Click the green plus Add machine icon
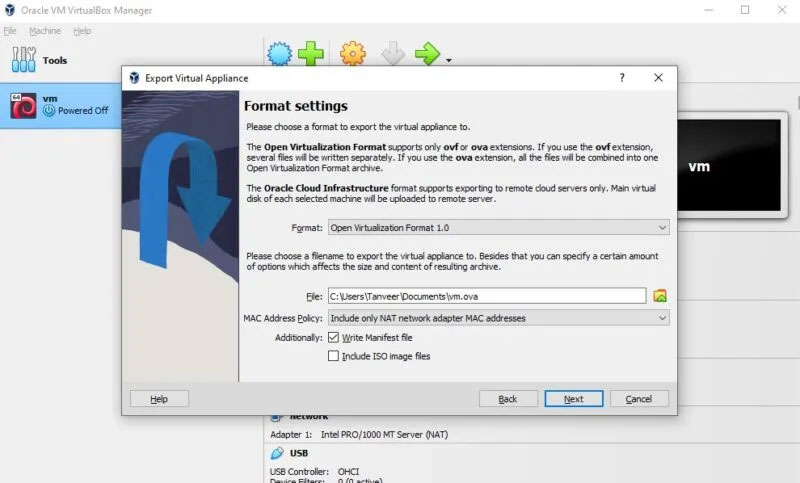 (x=311, y=54)
